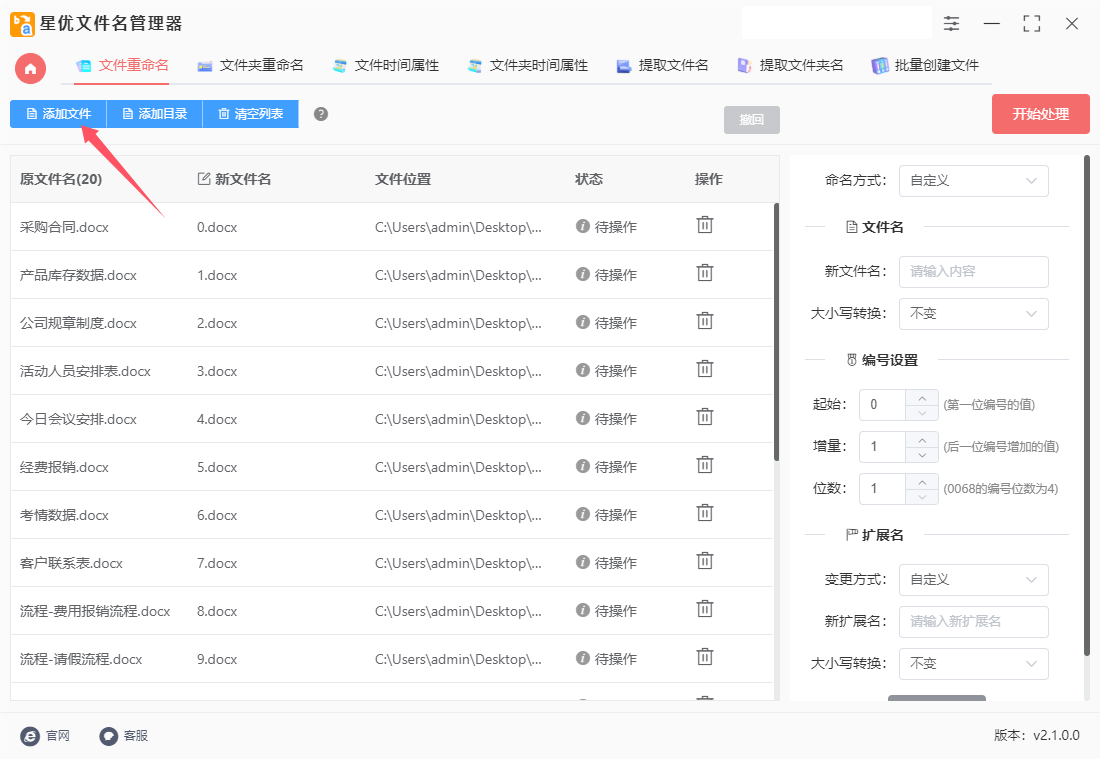Click the 新文件名 input field

973,272
